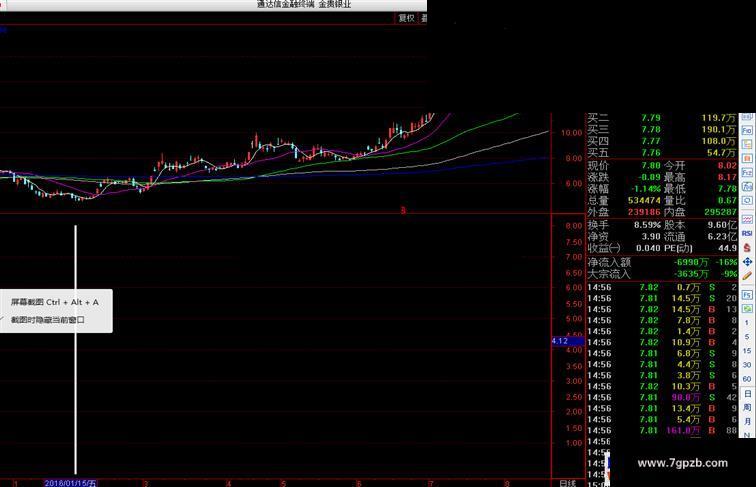Click 总量 value 534474
This screenshot has height=487, width=756.
click(x=644, y=200)
